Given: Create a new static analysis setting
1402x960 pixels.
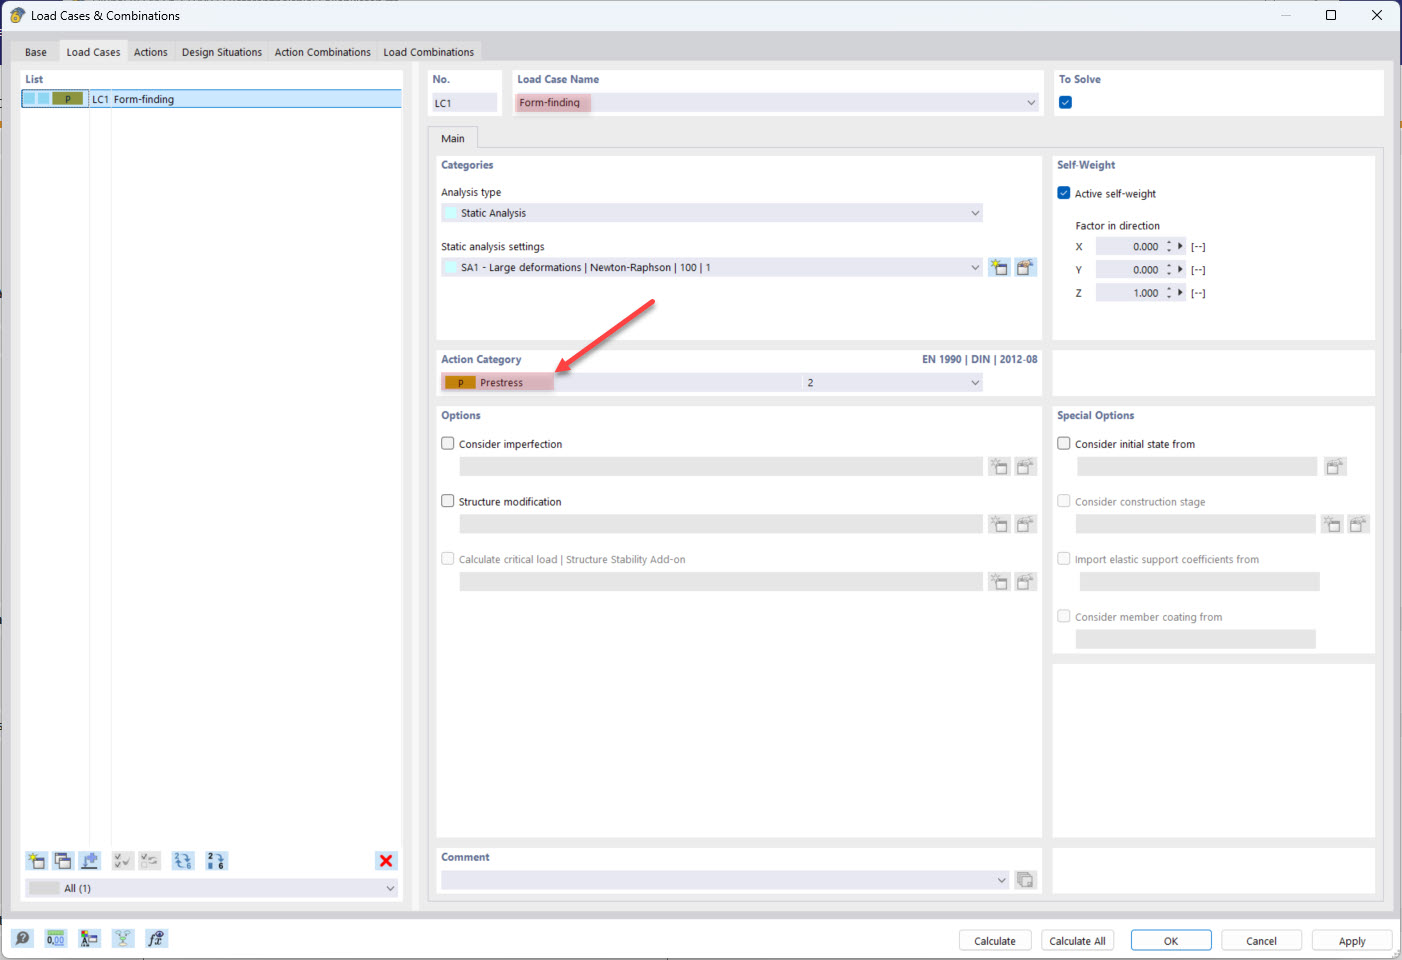Looking at the screenshot, I should pyautogui.click(x=999, y=266).
